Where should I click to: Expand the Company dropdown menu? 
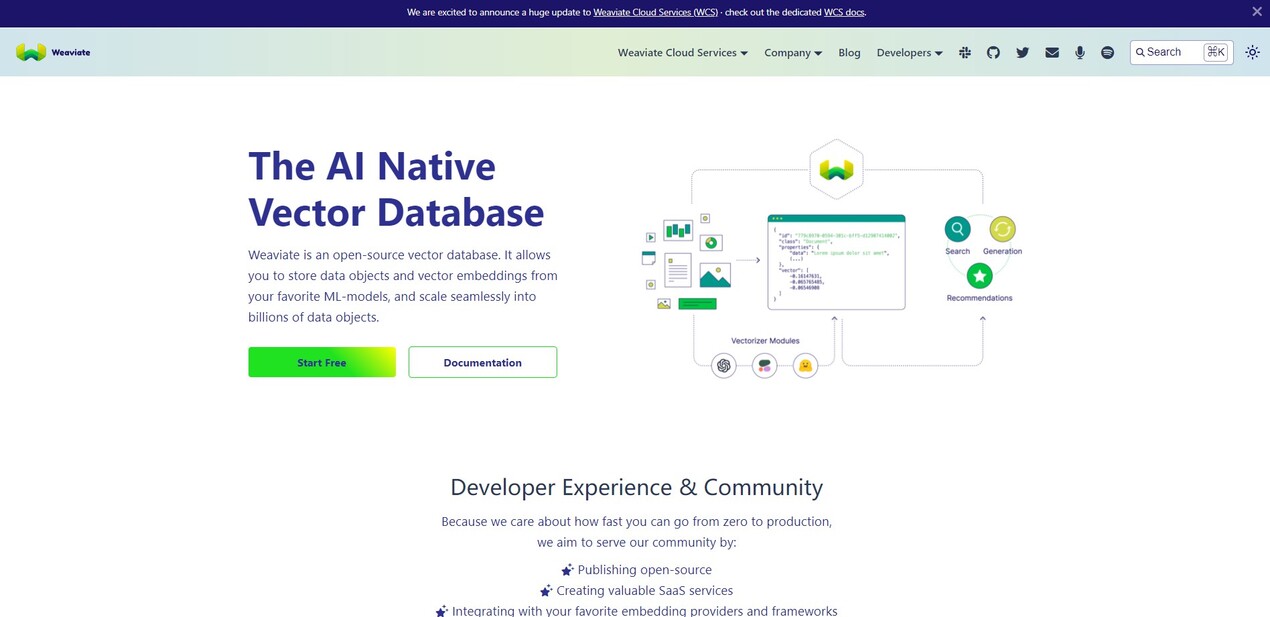pos(793,53)
